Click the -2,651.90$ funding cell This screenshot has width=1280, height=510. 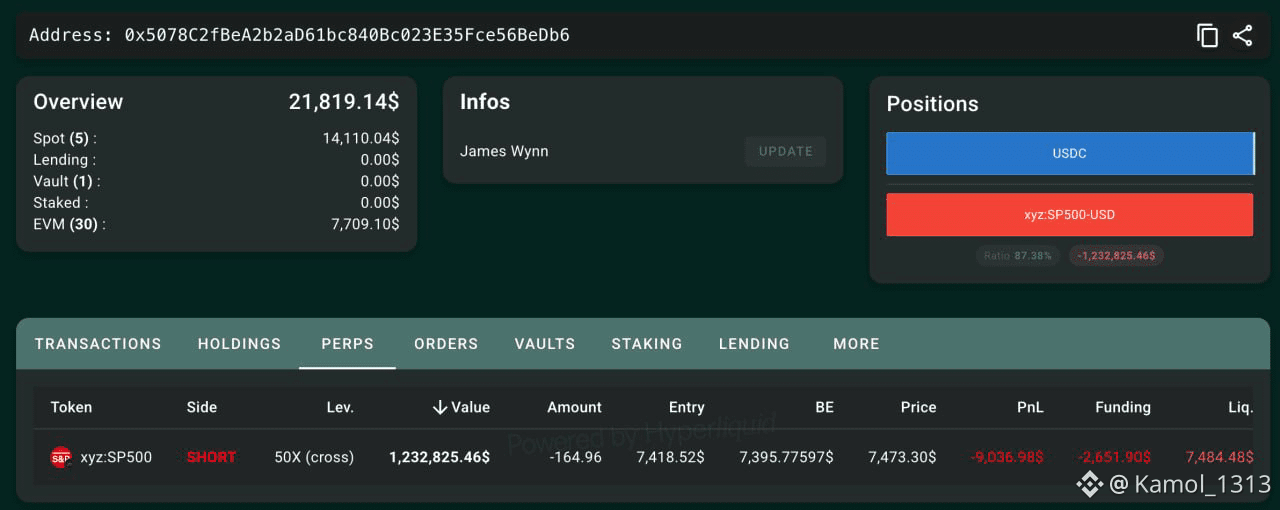click(x=1115, y=457)
